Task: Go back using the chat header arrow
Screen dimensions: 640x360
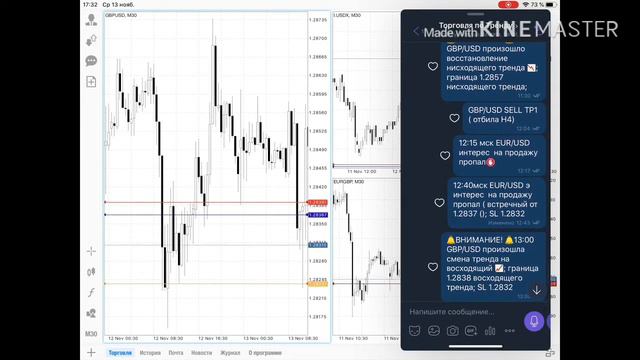Action: [x=416, y=31]
